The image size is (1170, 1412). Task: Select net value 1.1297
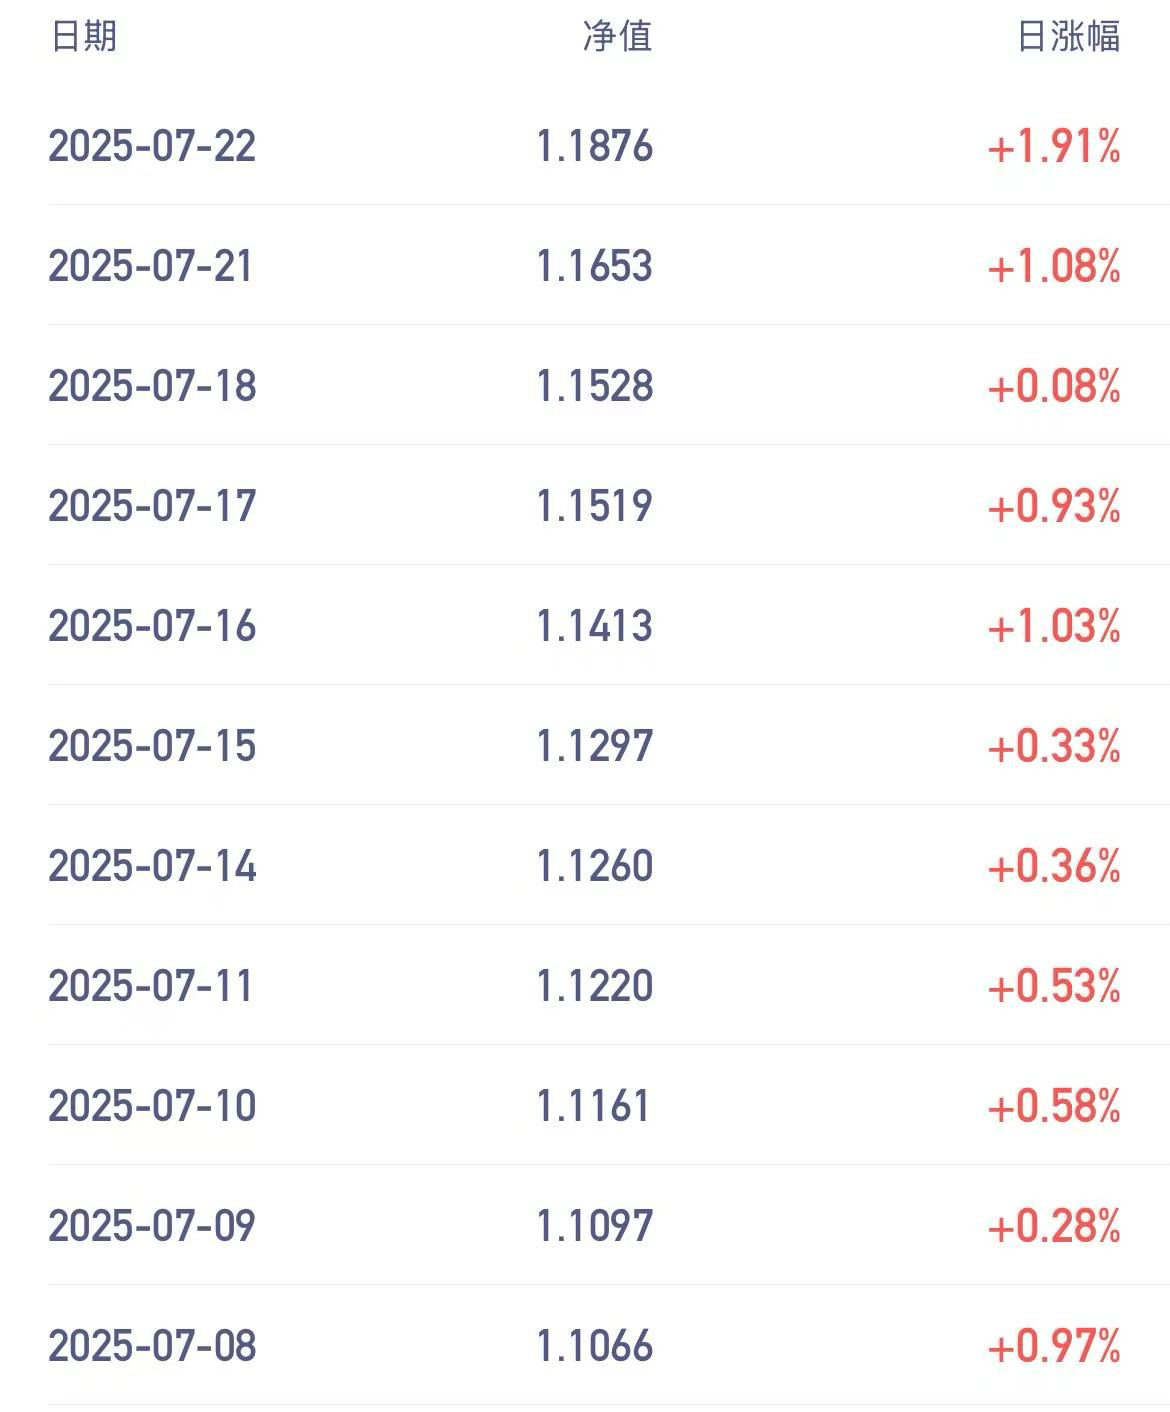(594, 746)
